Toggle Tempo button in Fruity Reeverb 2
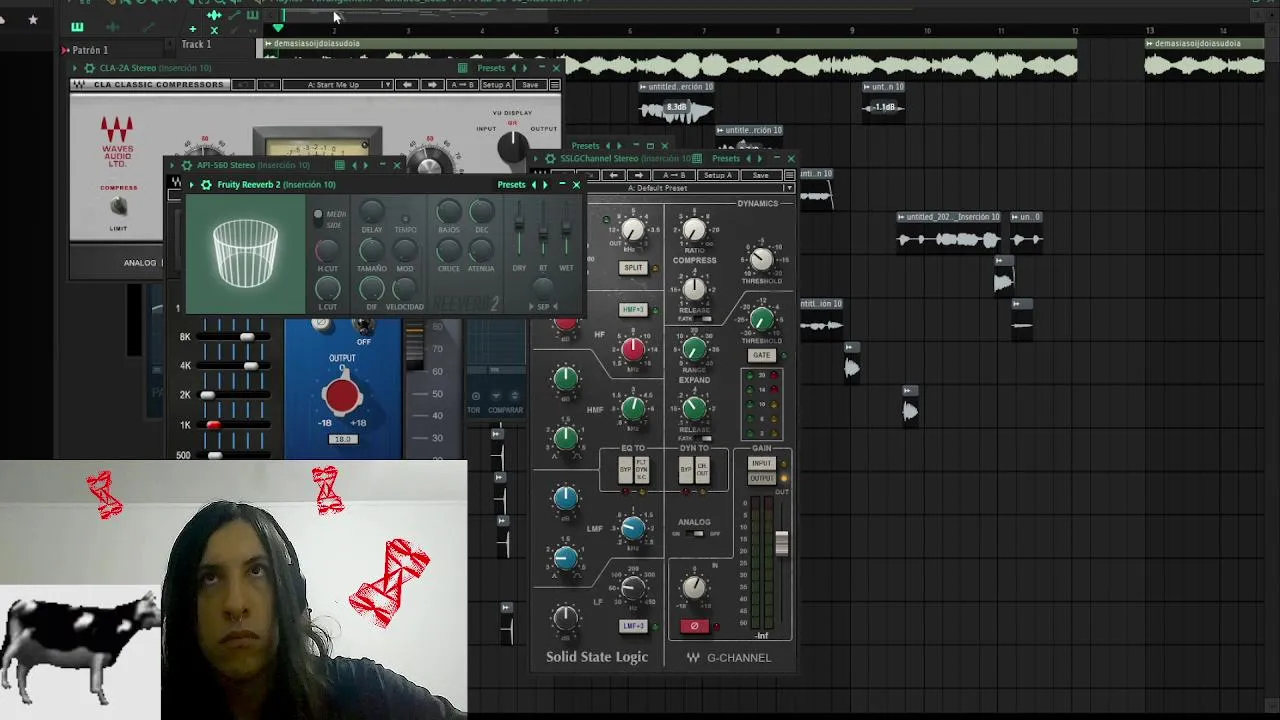 tap(405, 217)
